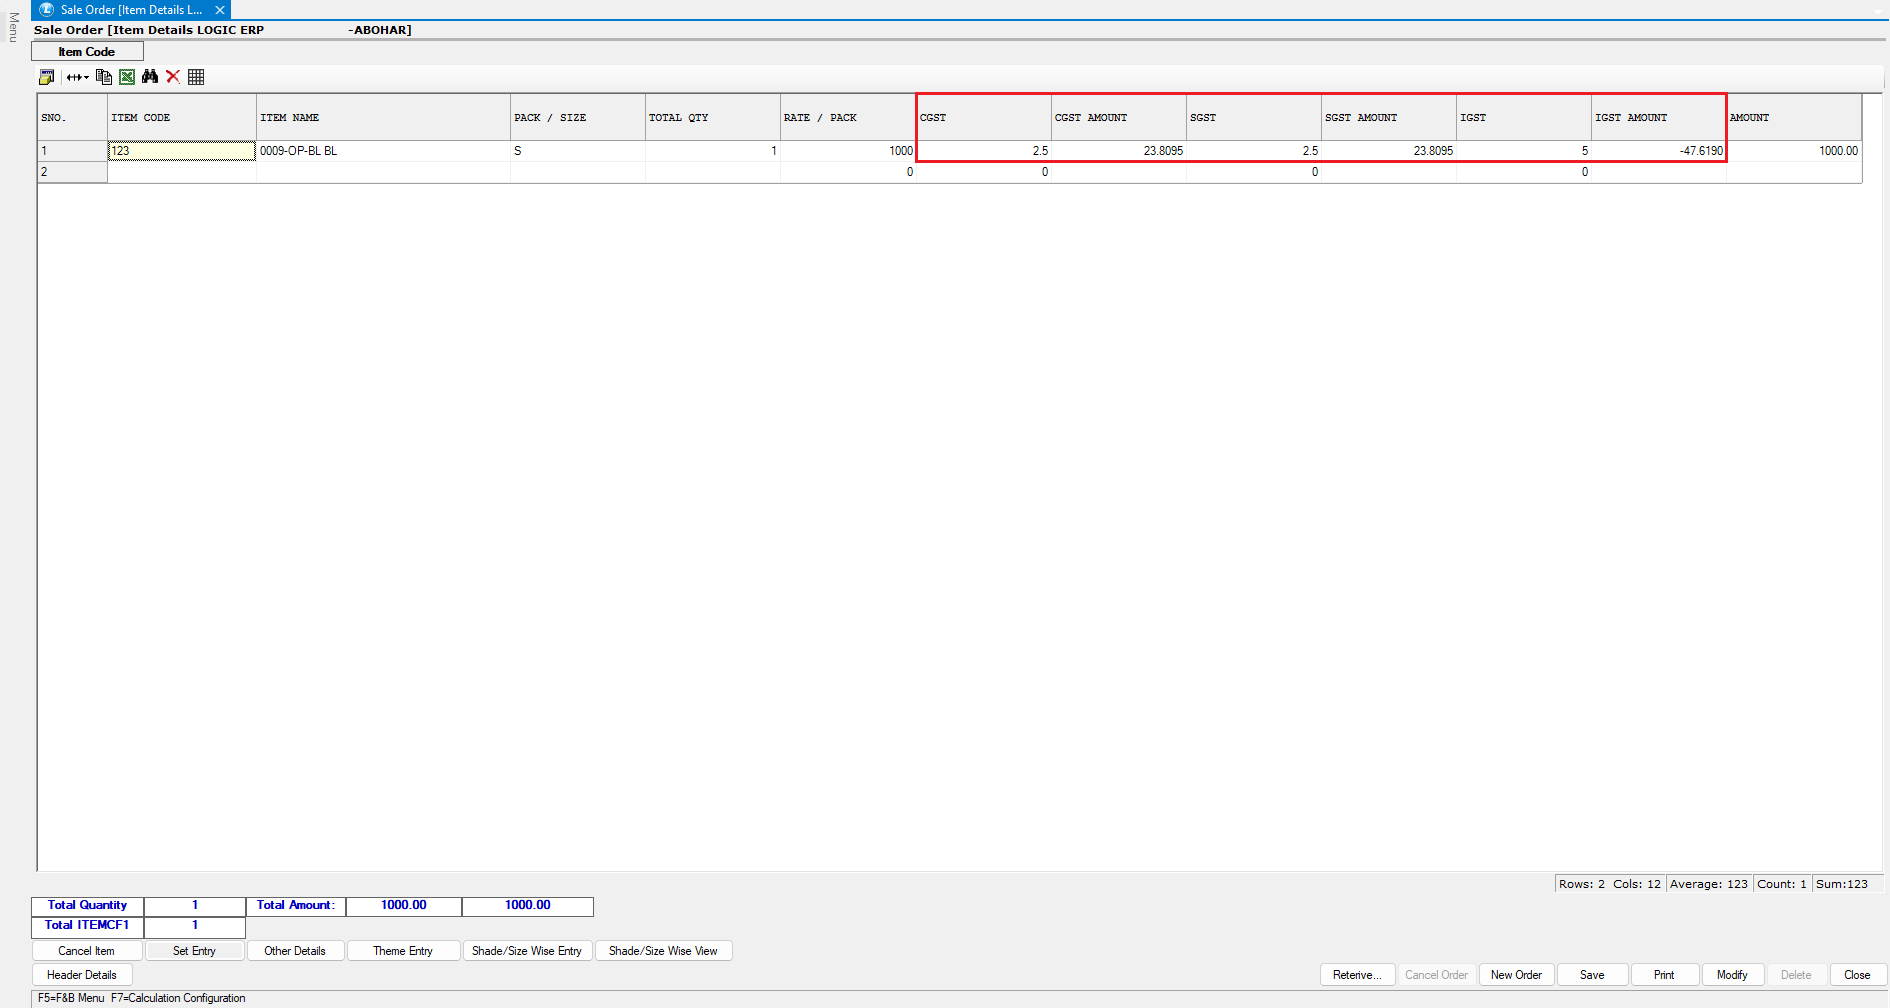
Task: Close the Sale Order tab
Action: 220,10
